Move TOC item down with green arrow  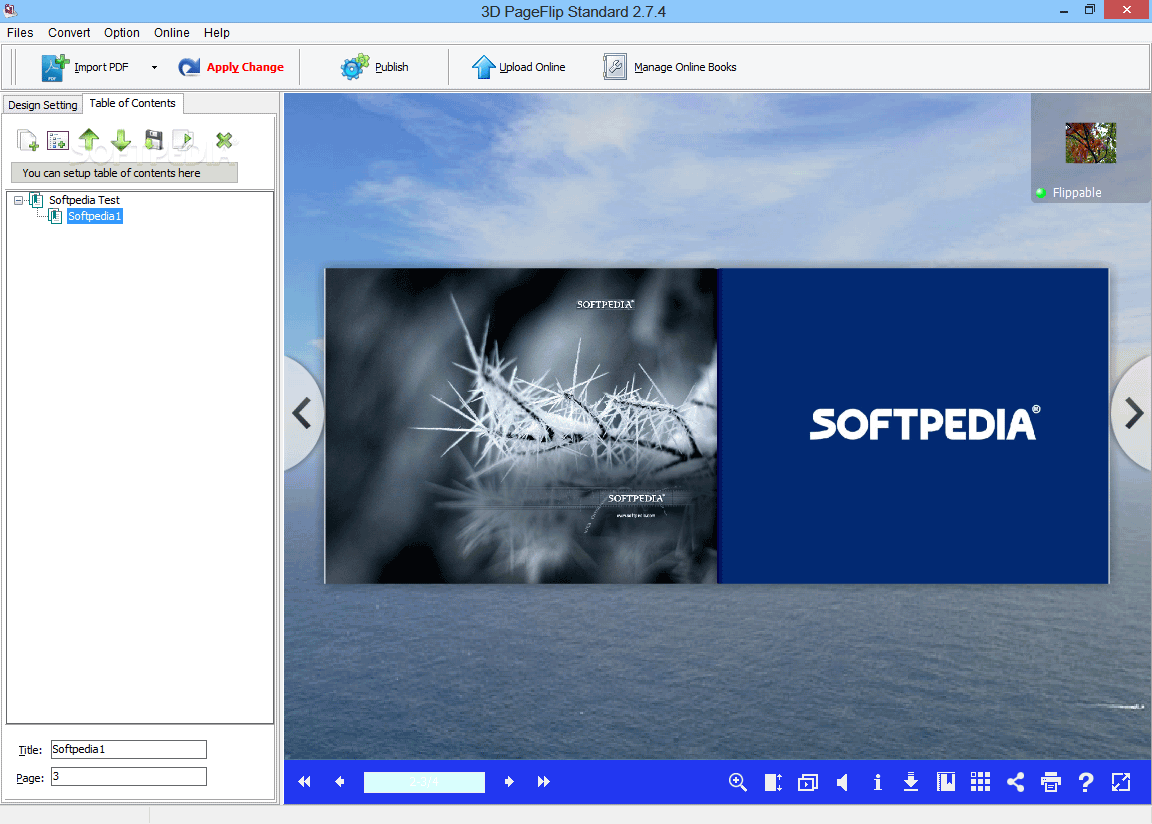(x=121, y=140)
